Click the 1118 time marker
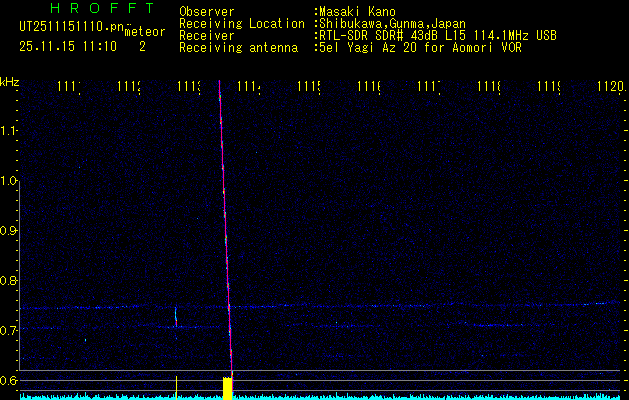Screen dimensions: 629x400 (488, 88)
